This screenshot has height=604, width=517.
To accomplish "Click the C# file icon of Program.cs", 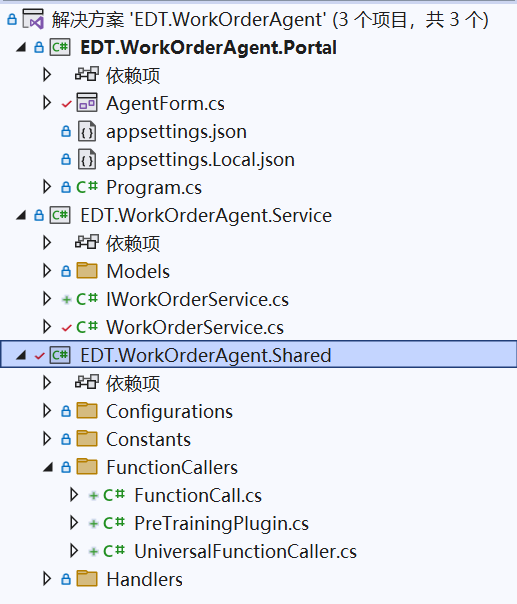I will pos(87,187).
